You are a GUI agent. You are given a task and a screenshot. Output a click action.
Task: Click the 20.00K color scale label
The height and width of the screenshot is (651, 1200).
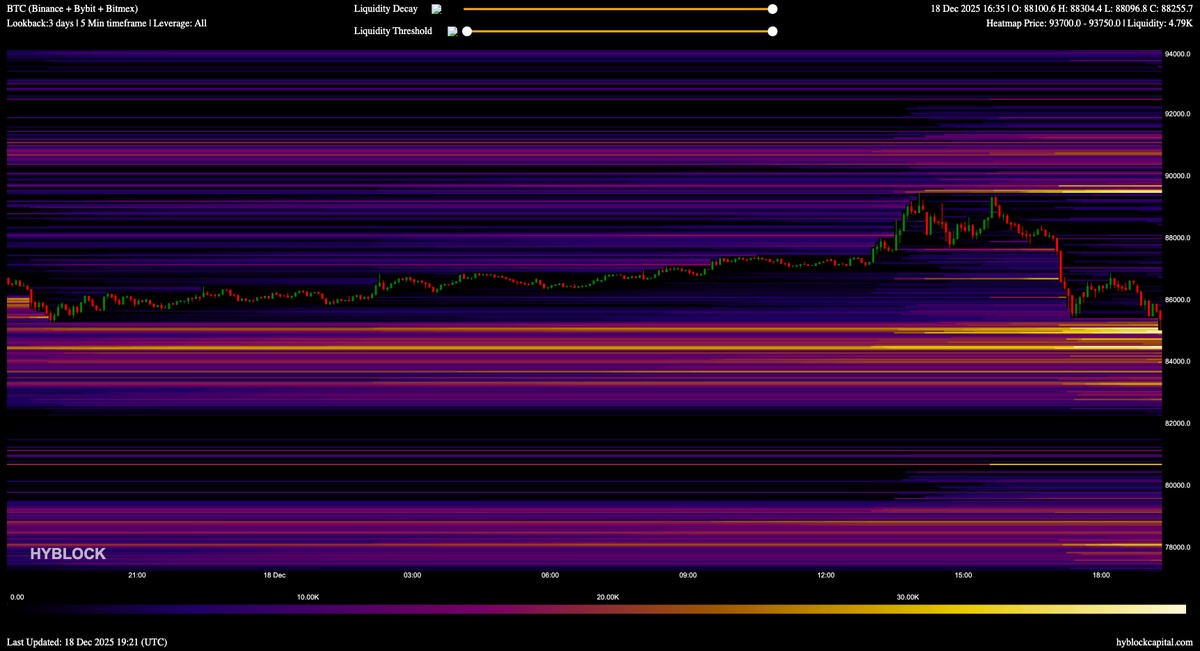point(607,597)
